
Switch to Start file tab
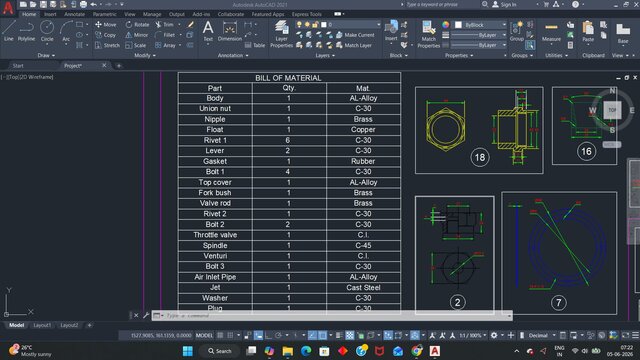18,66
